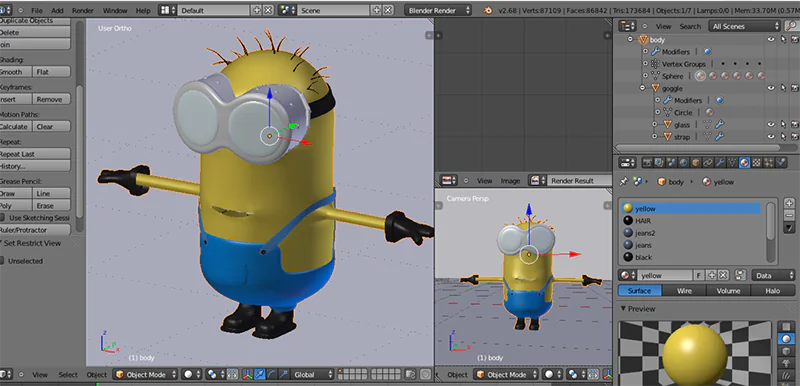
Task: Select cube preview type icon
Action: point(786,351)
